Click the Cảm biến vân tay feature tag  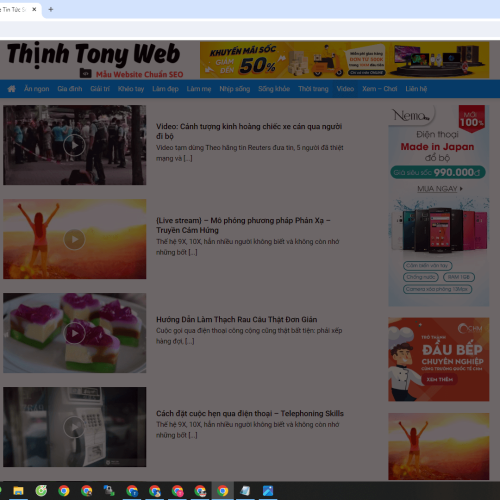(x=428, y=266)
